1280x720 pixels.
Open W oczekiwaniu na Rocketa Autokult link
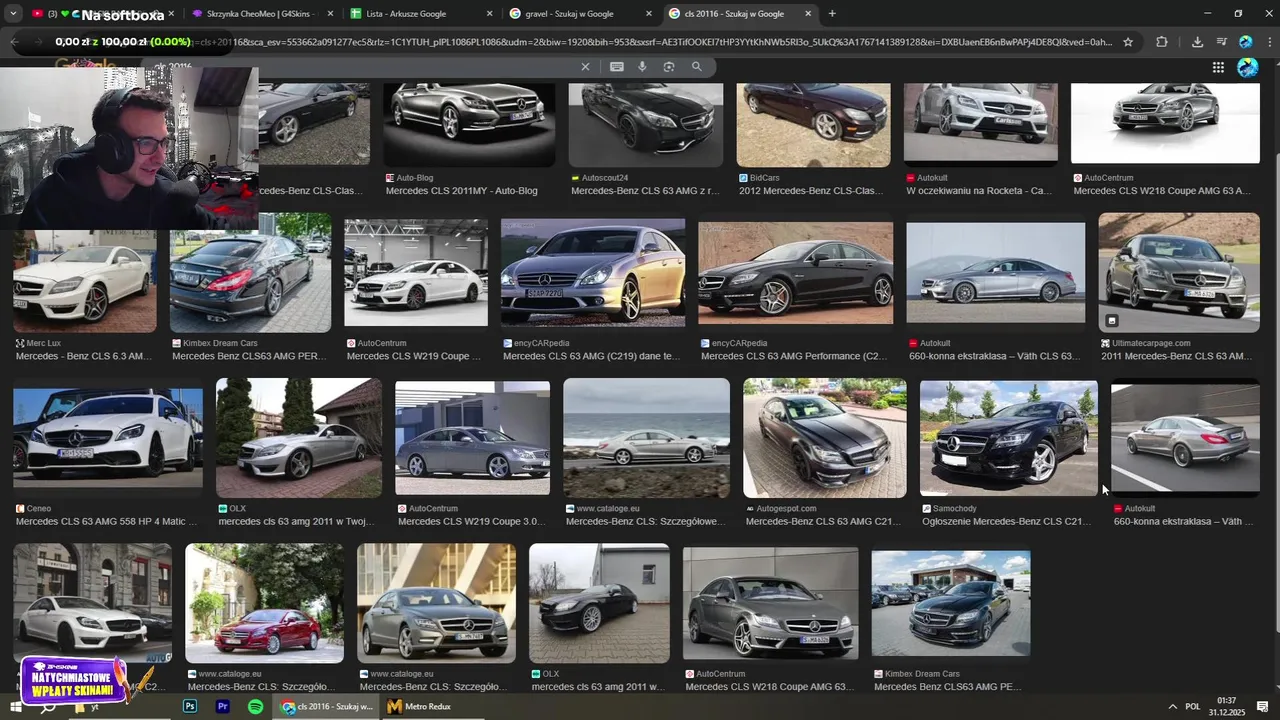tap(979, 190)
